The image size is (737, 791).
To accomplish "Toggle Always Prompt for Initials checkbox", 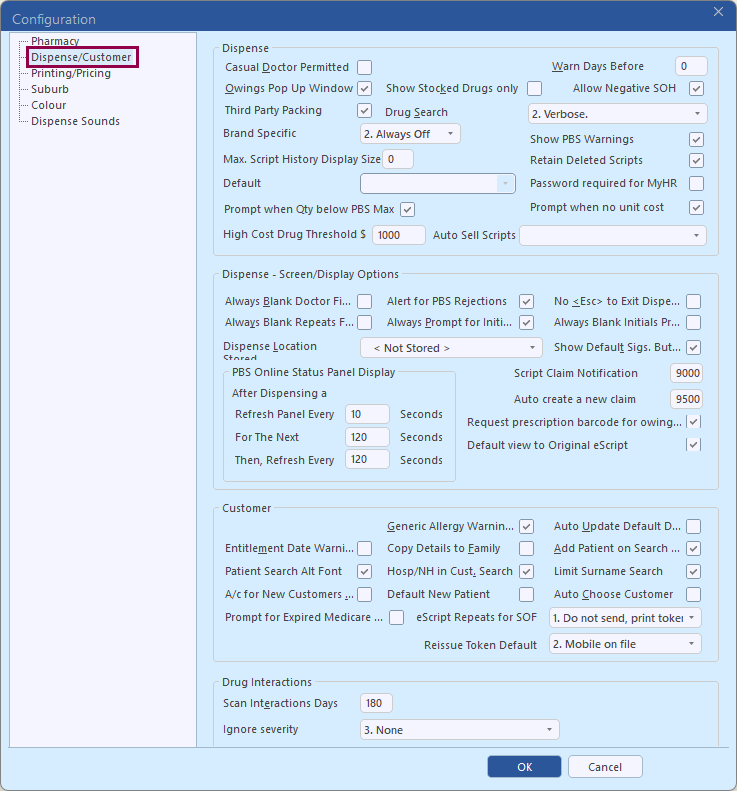I will [x=527, y=322].
